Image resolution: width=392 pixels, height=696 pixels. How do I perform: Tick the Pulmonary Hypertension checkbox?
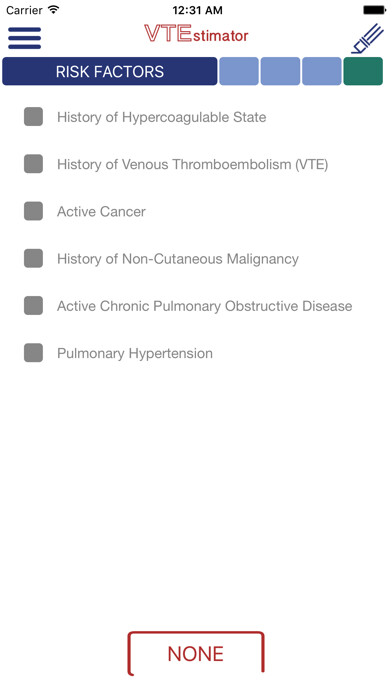33,353
